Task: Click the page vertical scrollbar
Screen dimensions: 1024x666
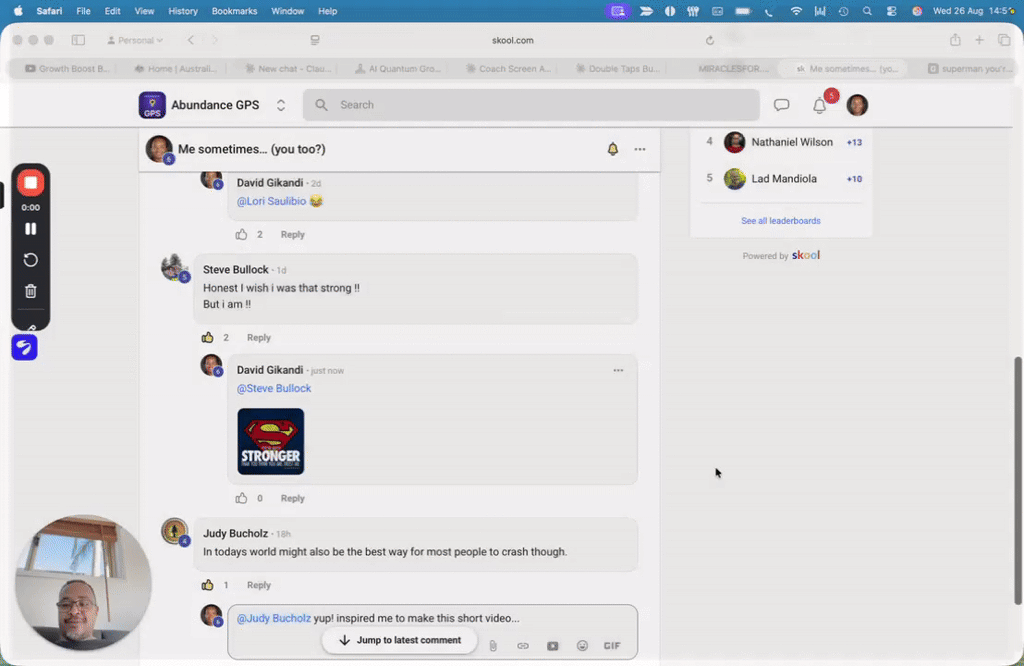Action: tap(1019, 481)
